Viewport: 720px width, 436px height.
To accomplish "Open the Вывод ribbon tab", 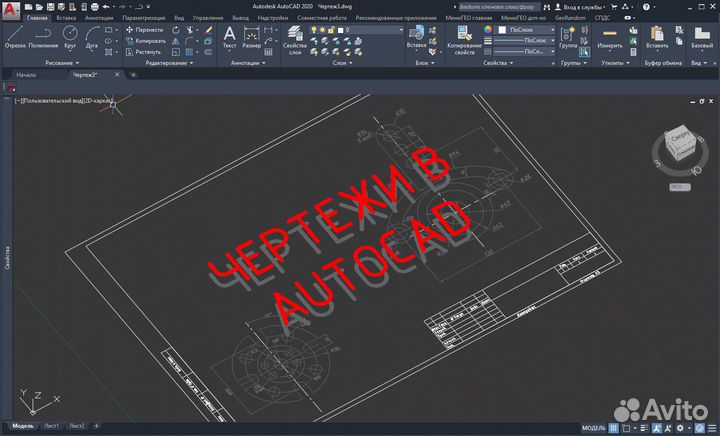I will pos(241,18).
